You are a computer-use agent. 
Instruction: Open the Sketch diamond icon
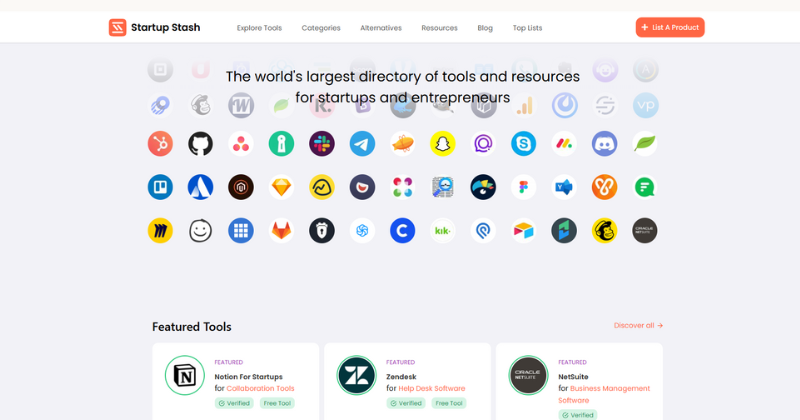(281, 187)
